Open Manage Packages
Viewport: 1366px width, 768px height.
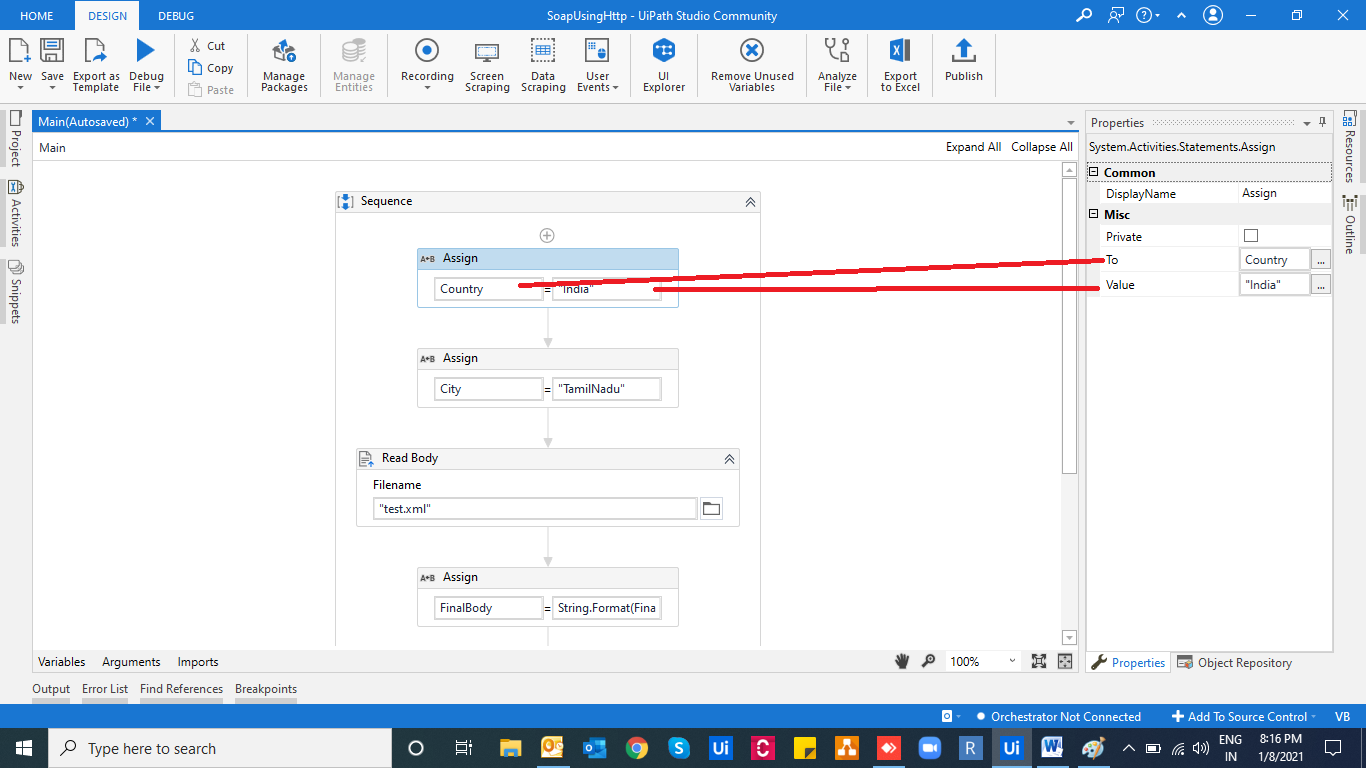click(x=284, y=65)
